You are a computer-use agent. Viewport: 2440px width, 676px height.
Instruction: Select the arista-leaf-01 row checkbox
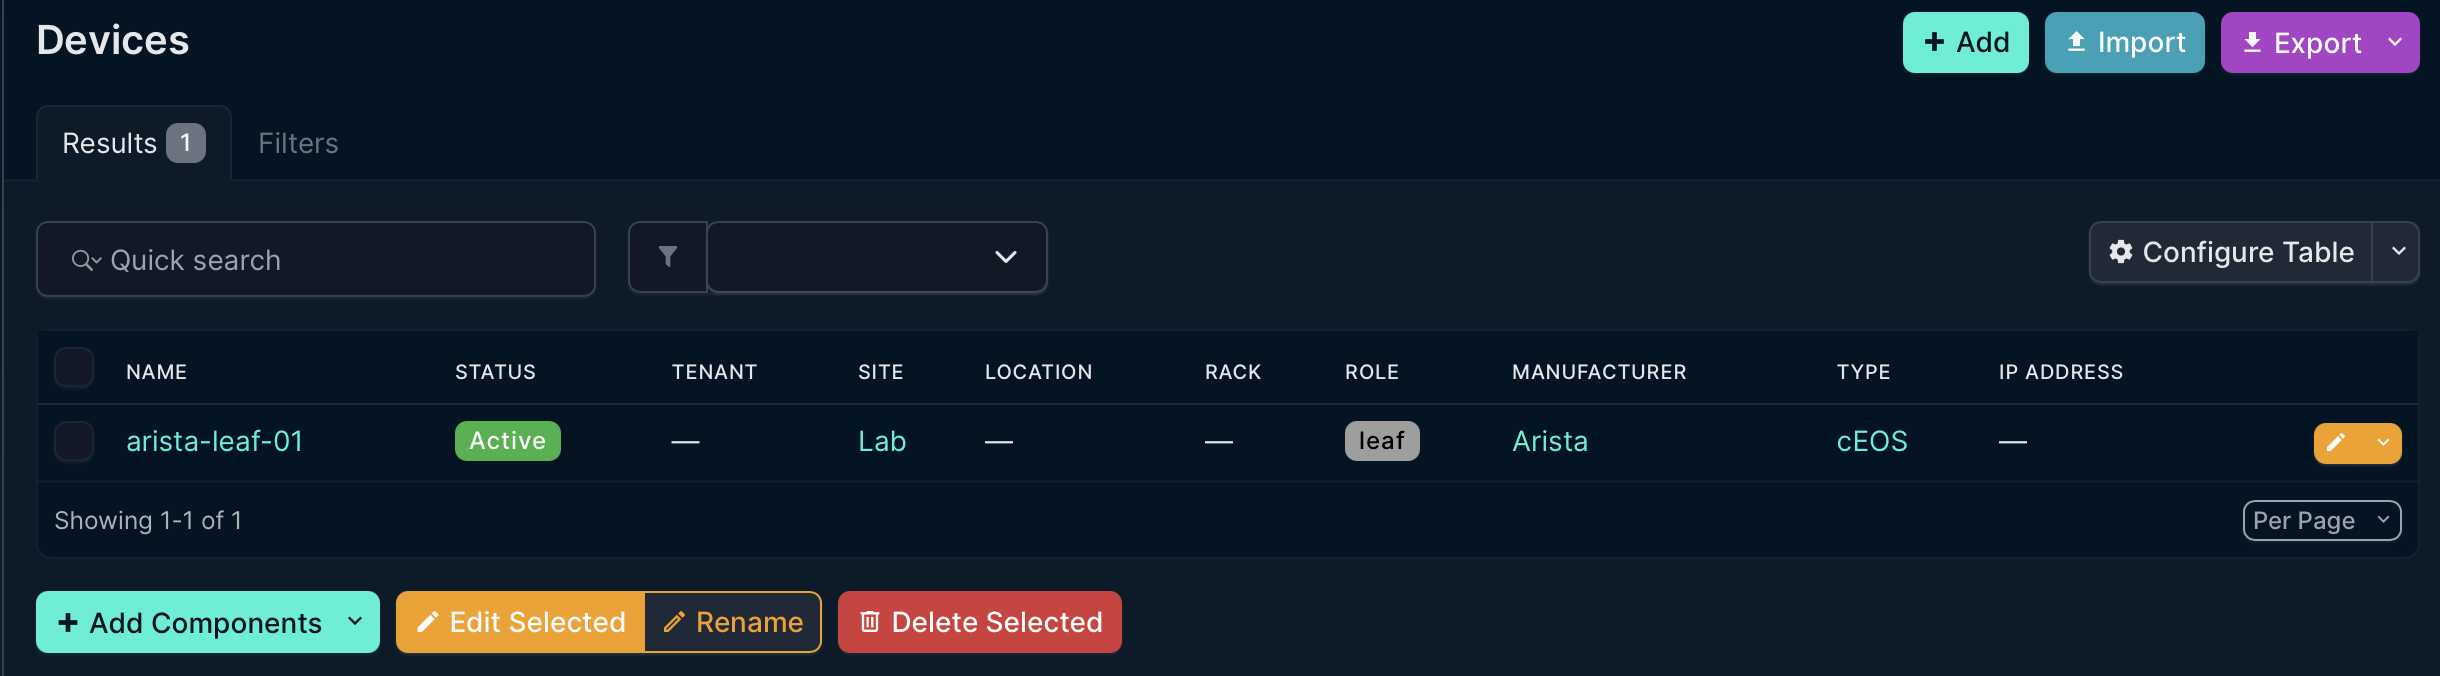click(x=74, y=441)
